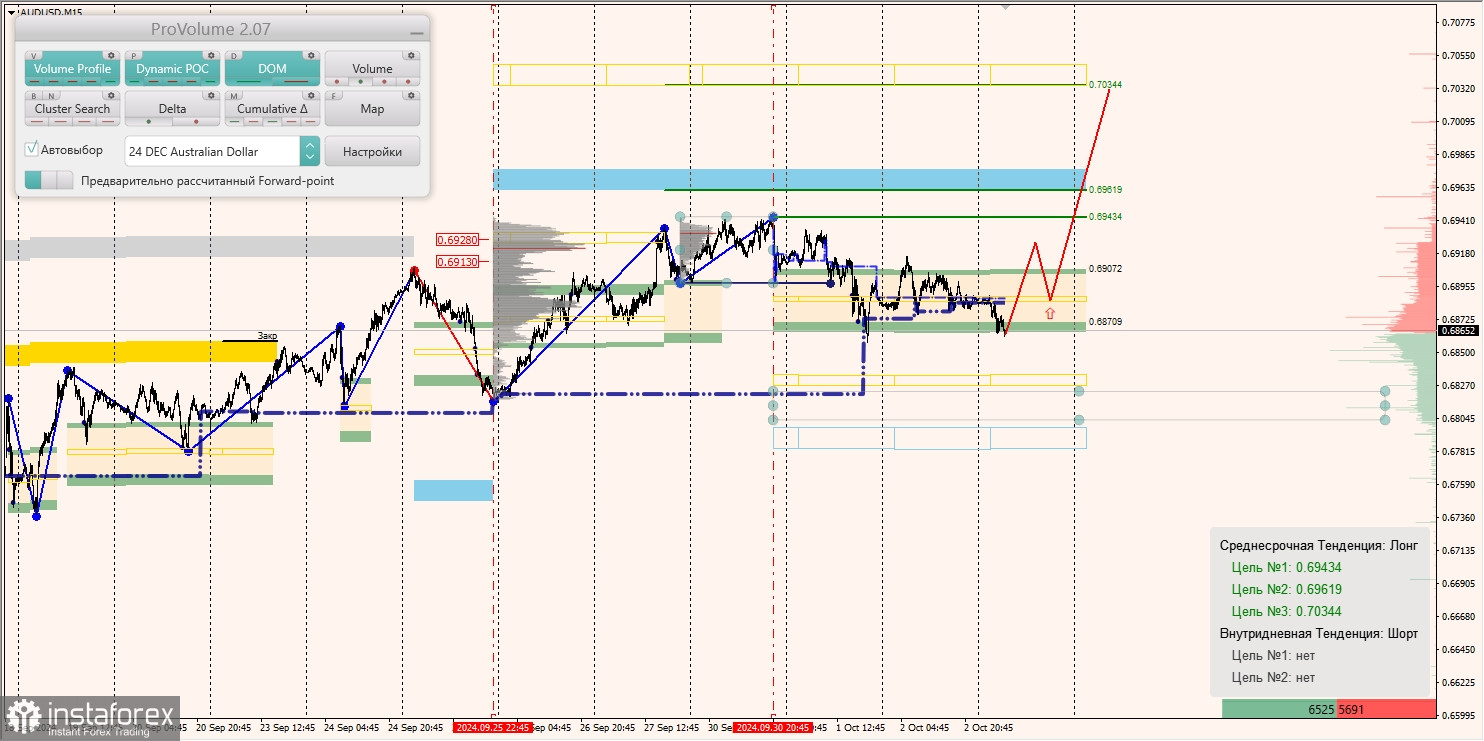Image resolution: width=1484 pixels, height=741 pixels.
Task: Click Цель №3: 0.70344 in info panel
Action: (1287, 611)
